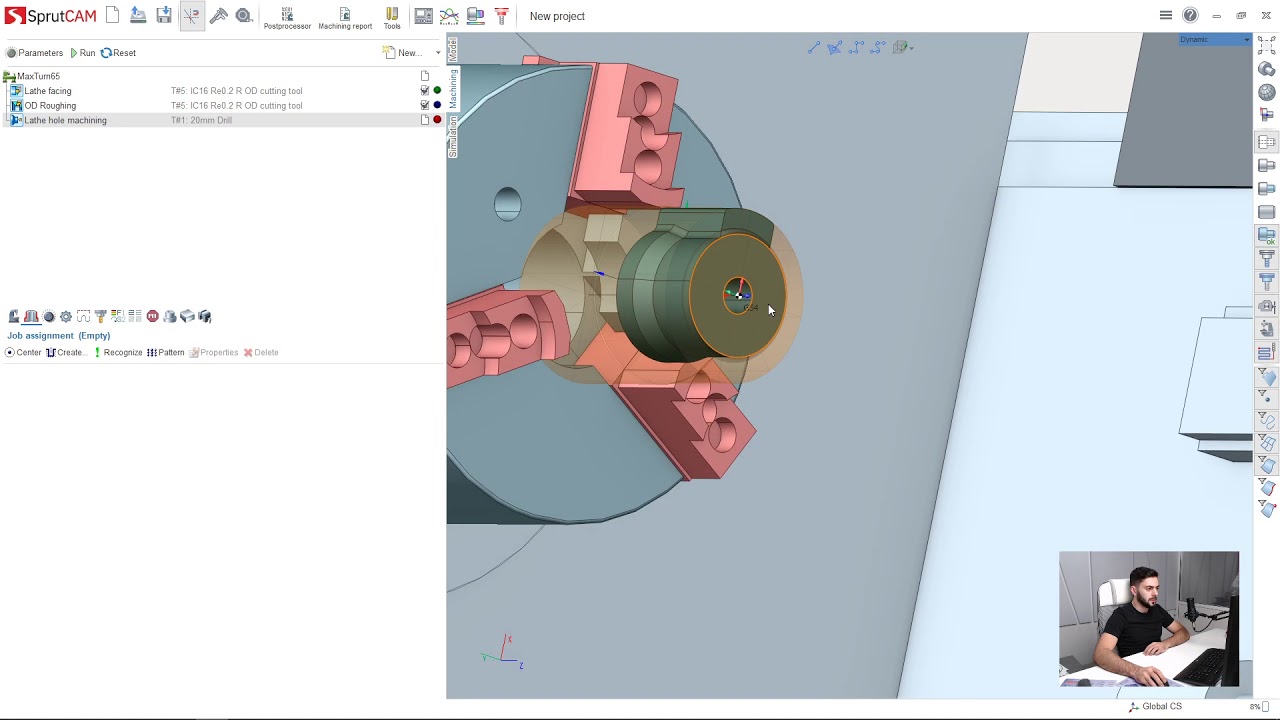Screen dimensions: 1280x720
Task: Click the green color dot of Lathe facing
Action: click(x=437, y=91)
